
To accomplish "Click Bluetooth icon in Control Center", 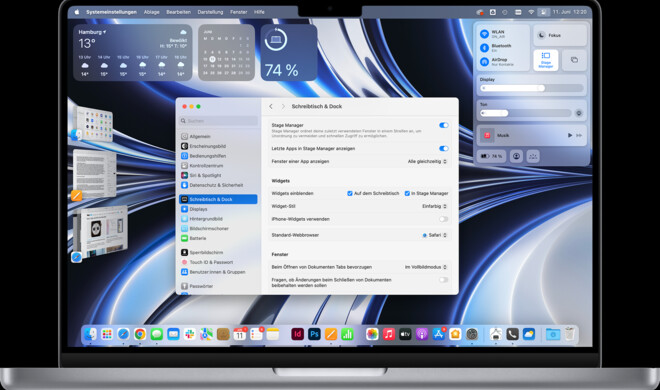I will coord(484,48).
